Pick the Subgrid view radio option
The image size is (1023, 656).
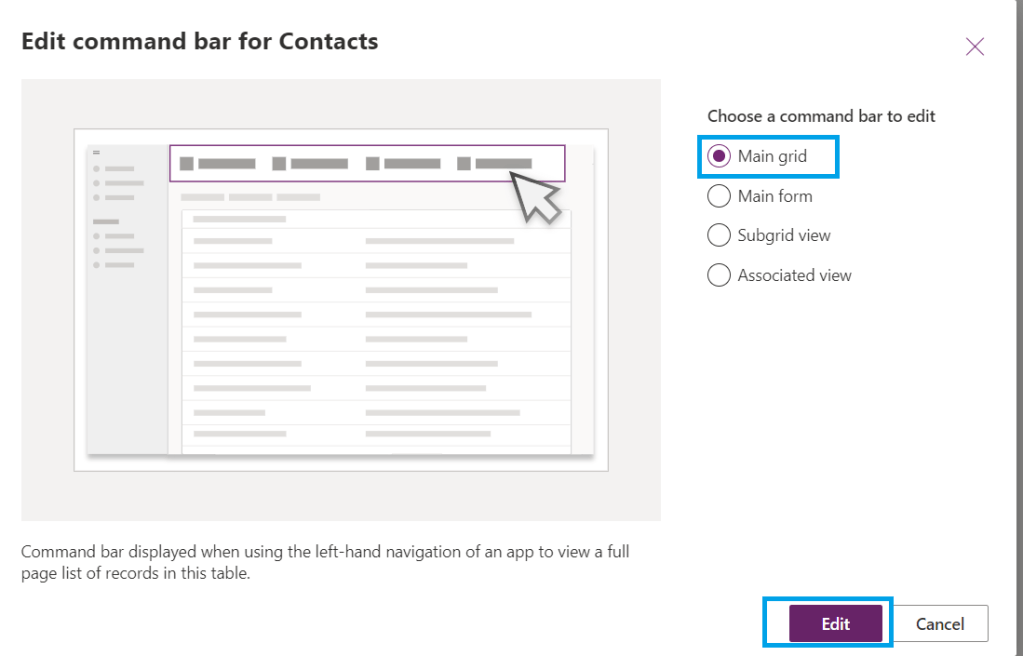pos(719,236)
